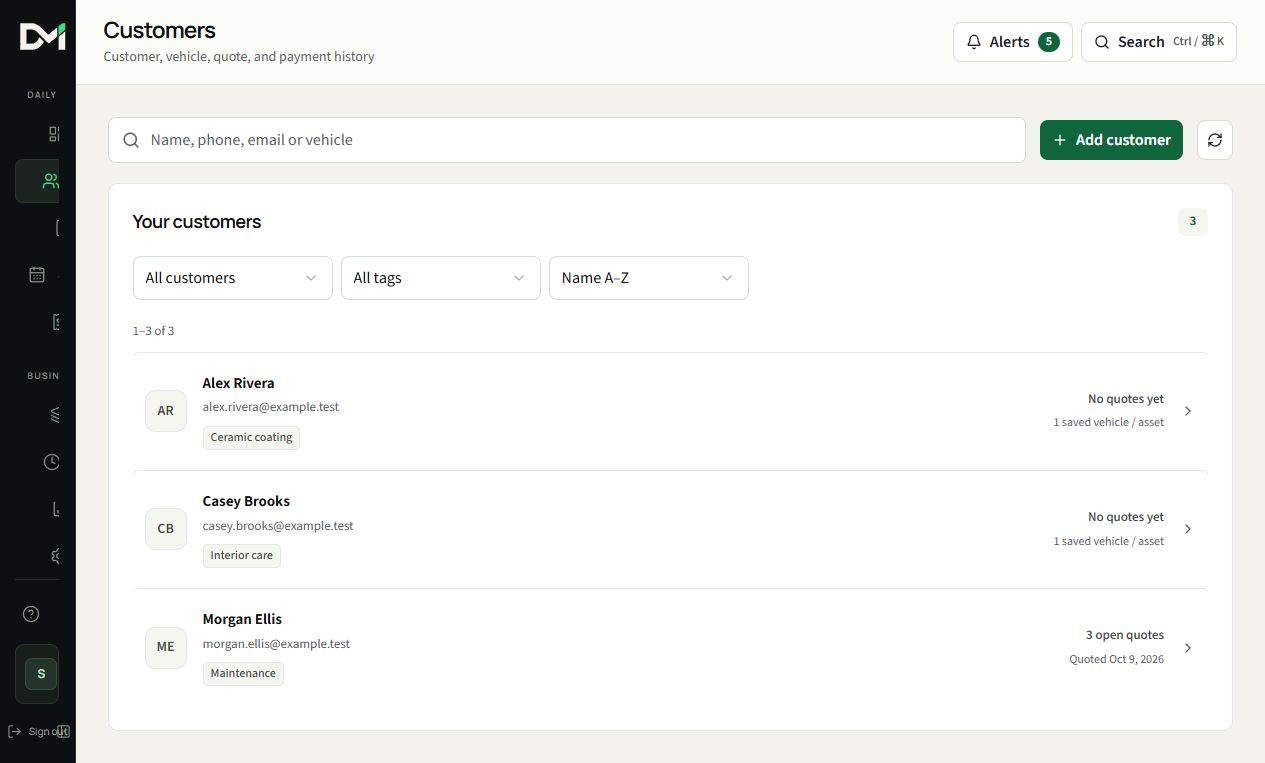Open the Customers section icon in sidebar
Screen dimensions: 1265x763
point(51,181)
